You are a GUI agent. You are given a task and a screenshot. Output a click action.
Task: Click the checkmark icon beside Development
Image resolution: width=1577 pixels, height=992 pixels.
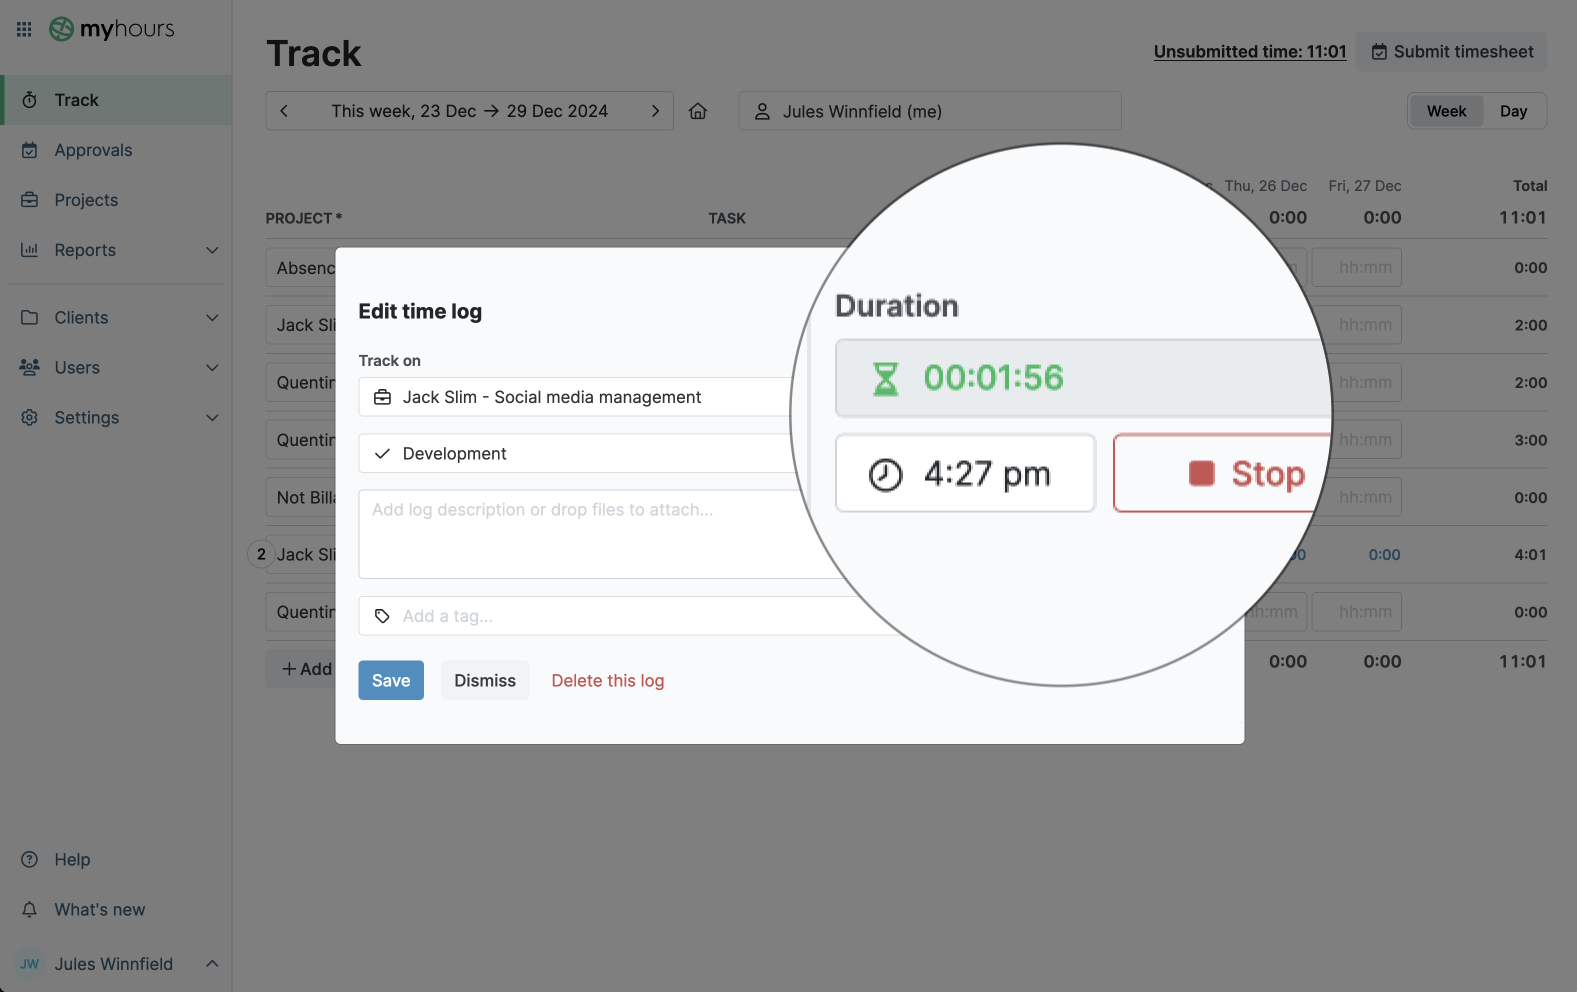tap(382, 454)
